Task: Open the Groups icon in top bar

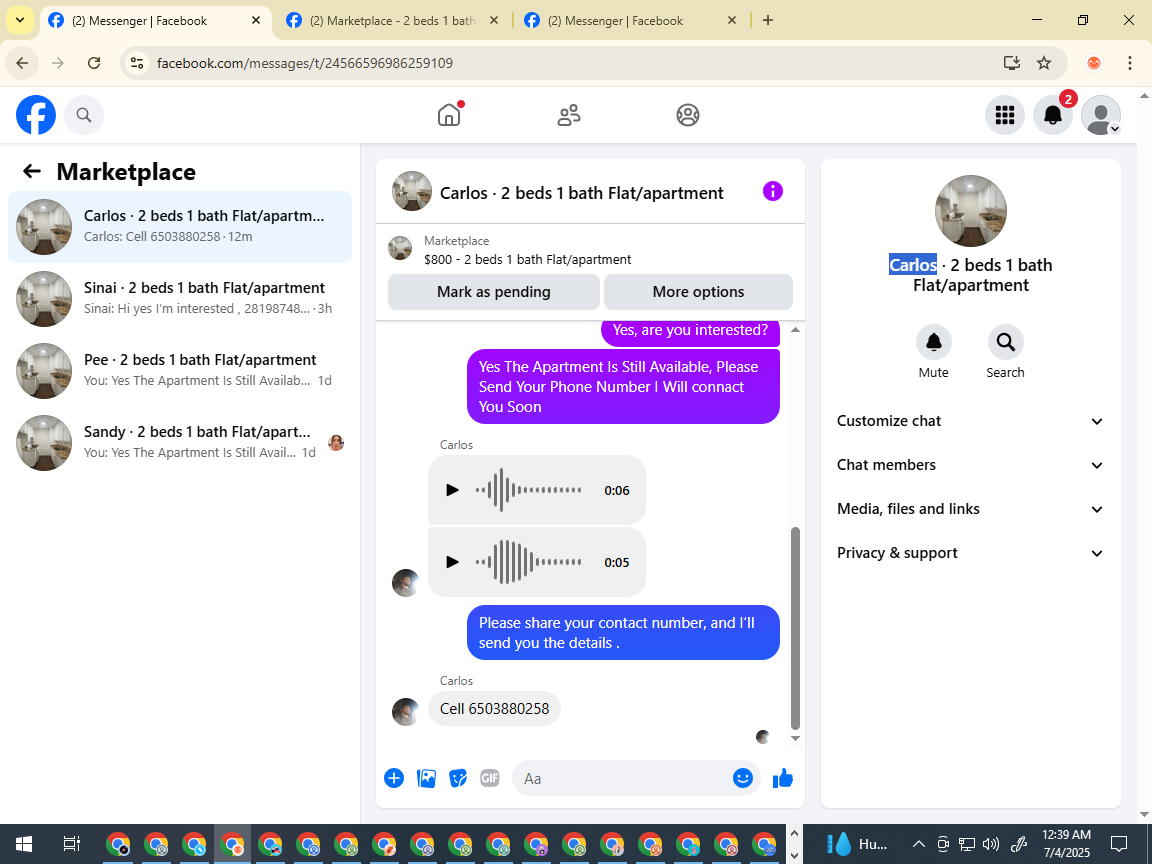Action: point(688,115)
